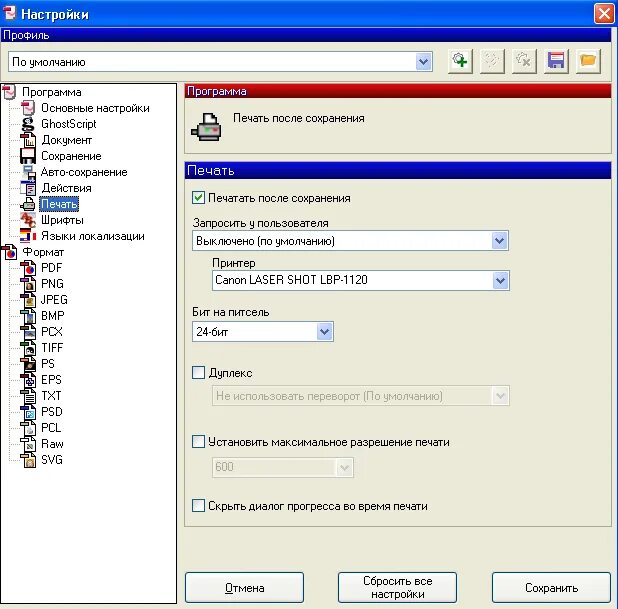Select the GhostScript tree label

click(69, 124)
